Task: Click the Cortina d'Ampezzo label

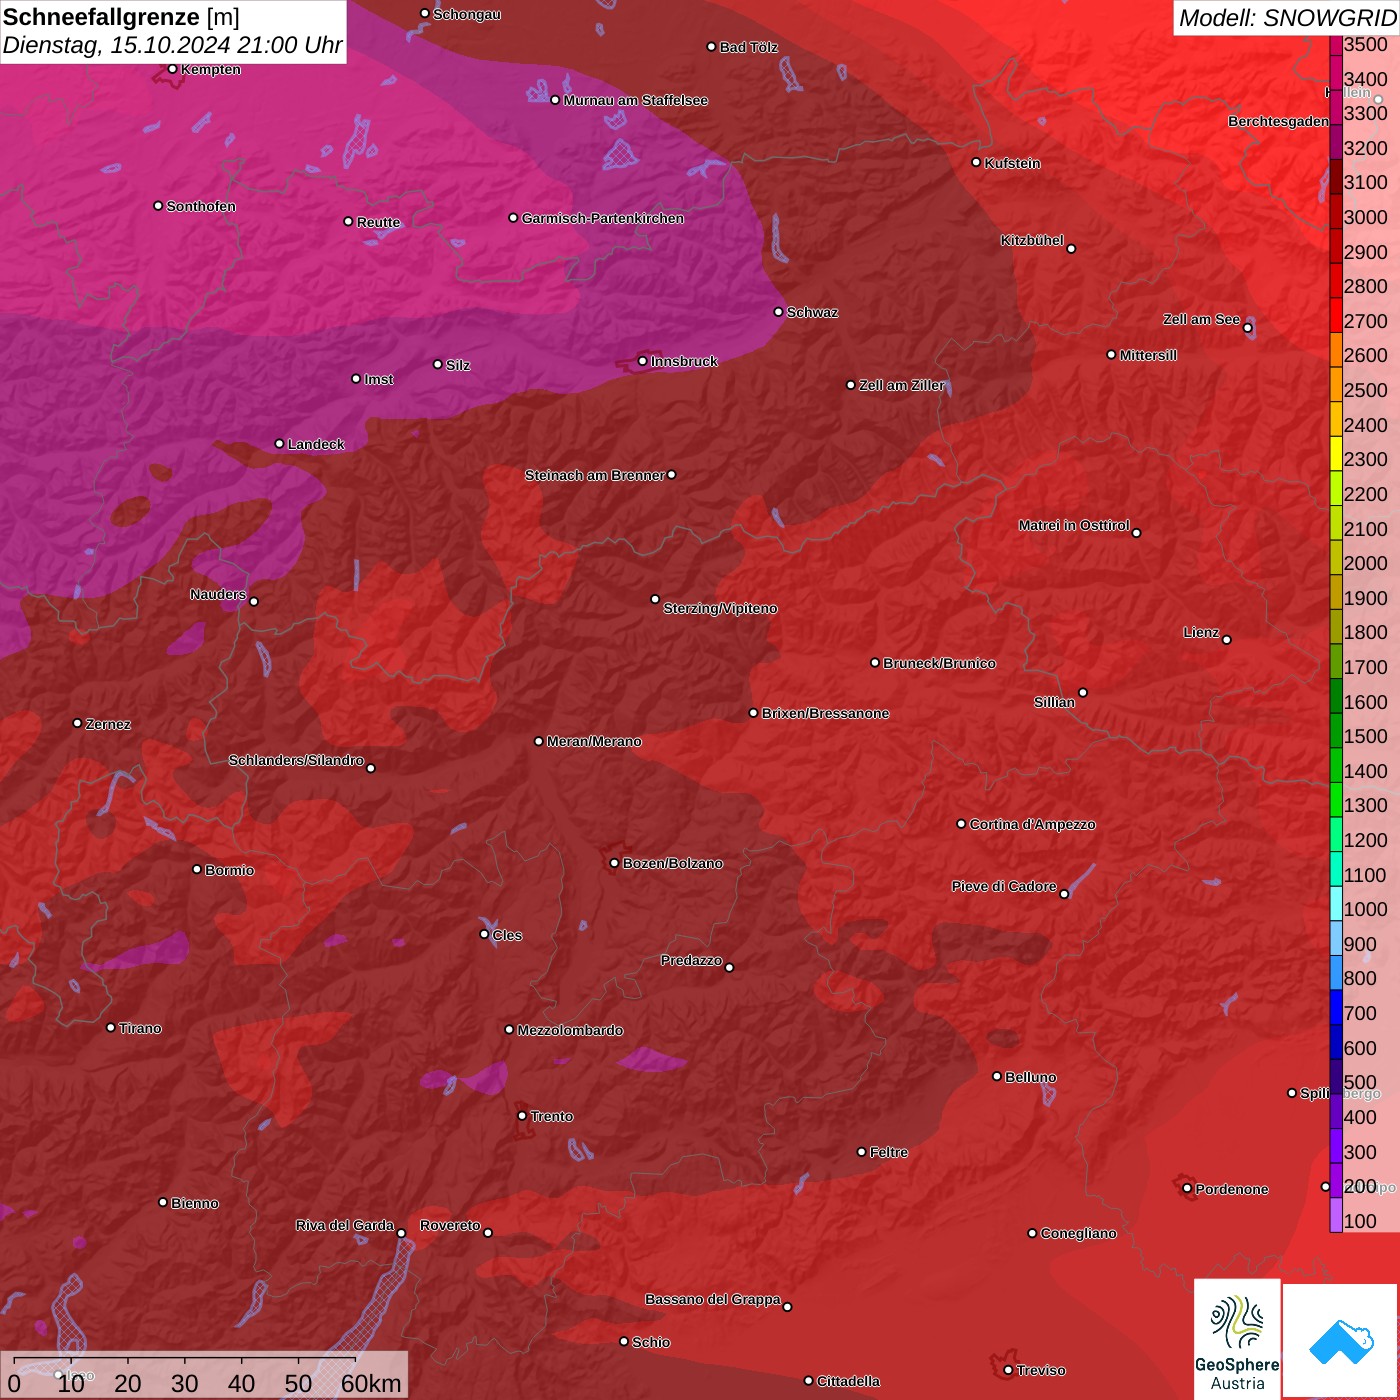Action: (x=1032, y=824)
